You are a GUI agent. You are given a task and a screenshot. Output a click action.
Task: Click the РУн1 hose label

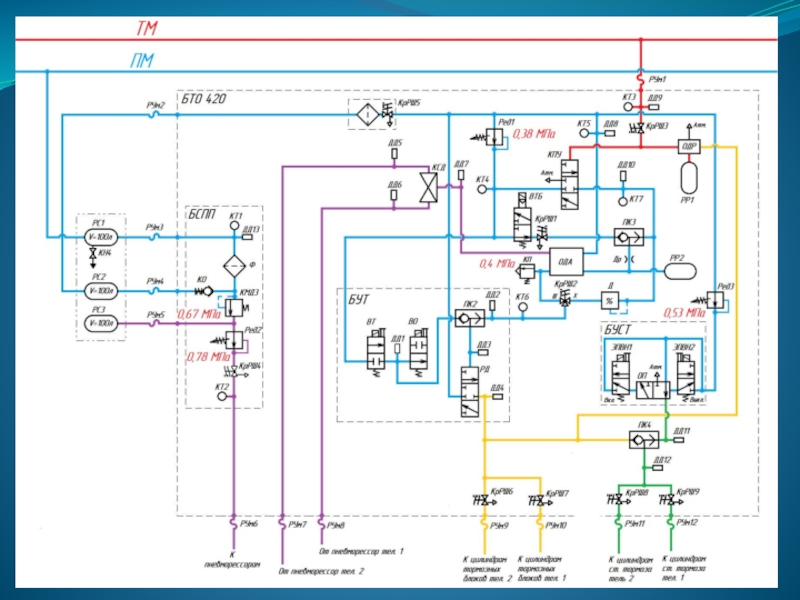(658, 80)
